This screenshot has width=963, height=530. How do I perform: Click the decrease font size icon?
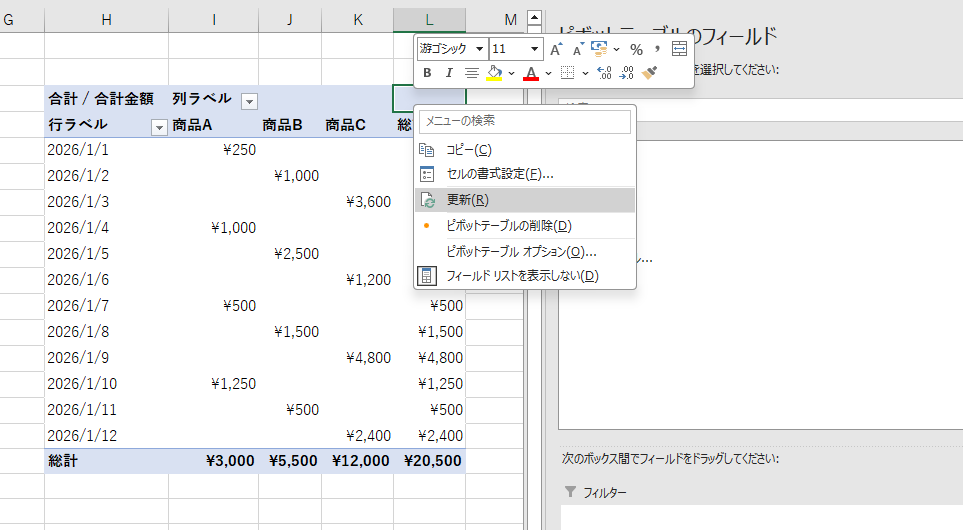click(x=578, y=49)
